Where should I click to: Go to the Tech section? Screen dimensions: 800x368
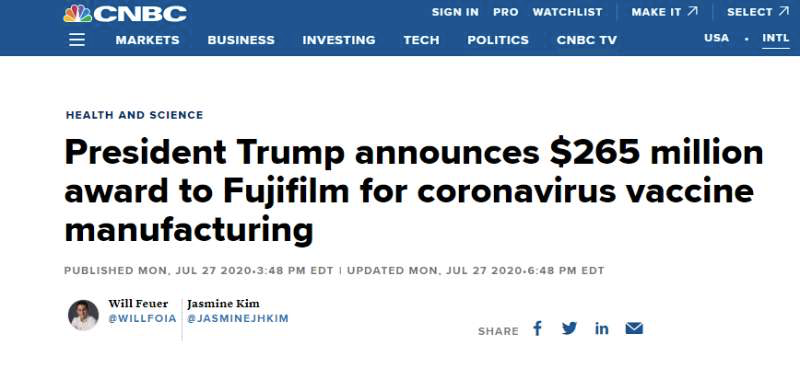[x=421, y=40]
